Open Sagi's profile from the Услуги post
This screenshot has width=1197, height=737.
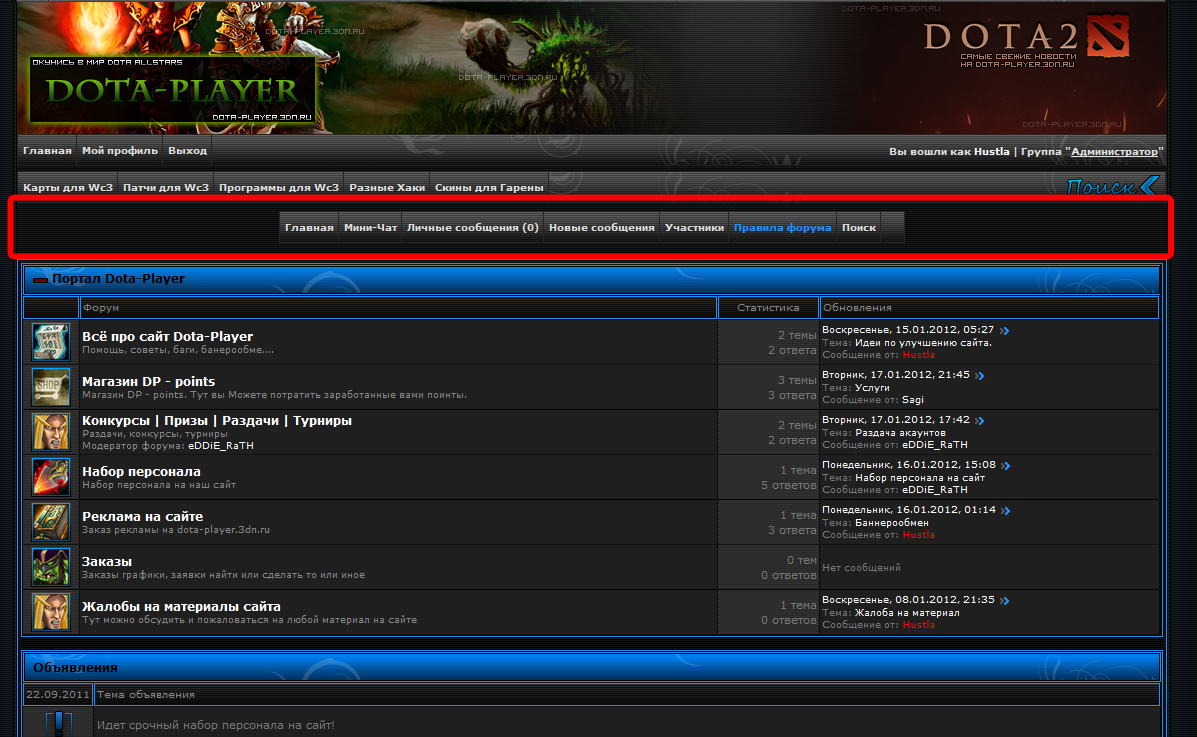coord(913,399)
